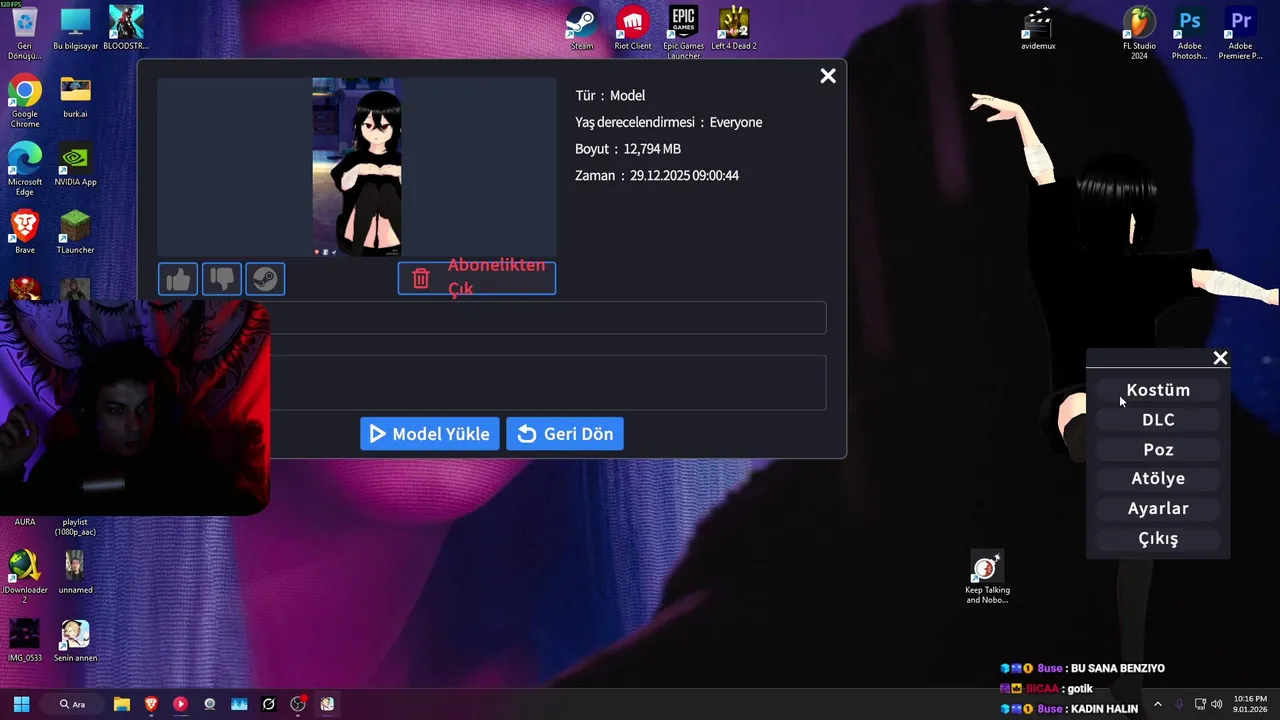Viewport: 1280px width, 720px height.
Task: Give the model a thumbs up
Action: 178,279
